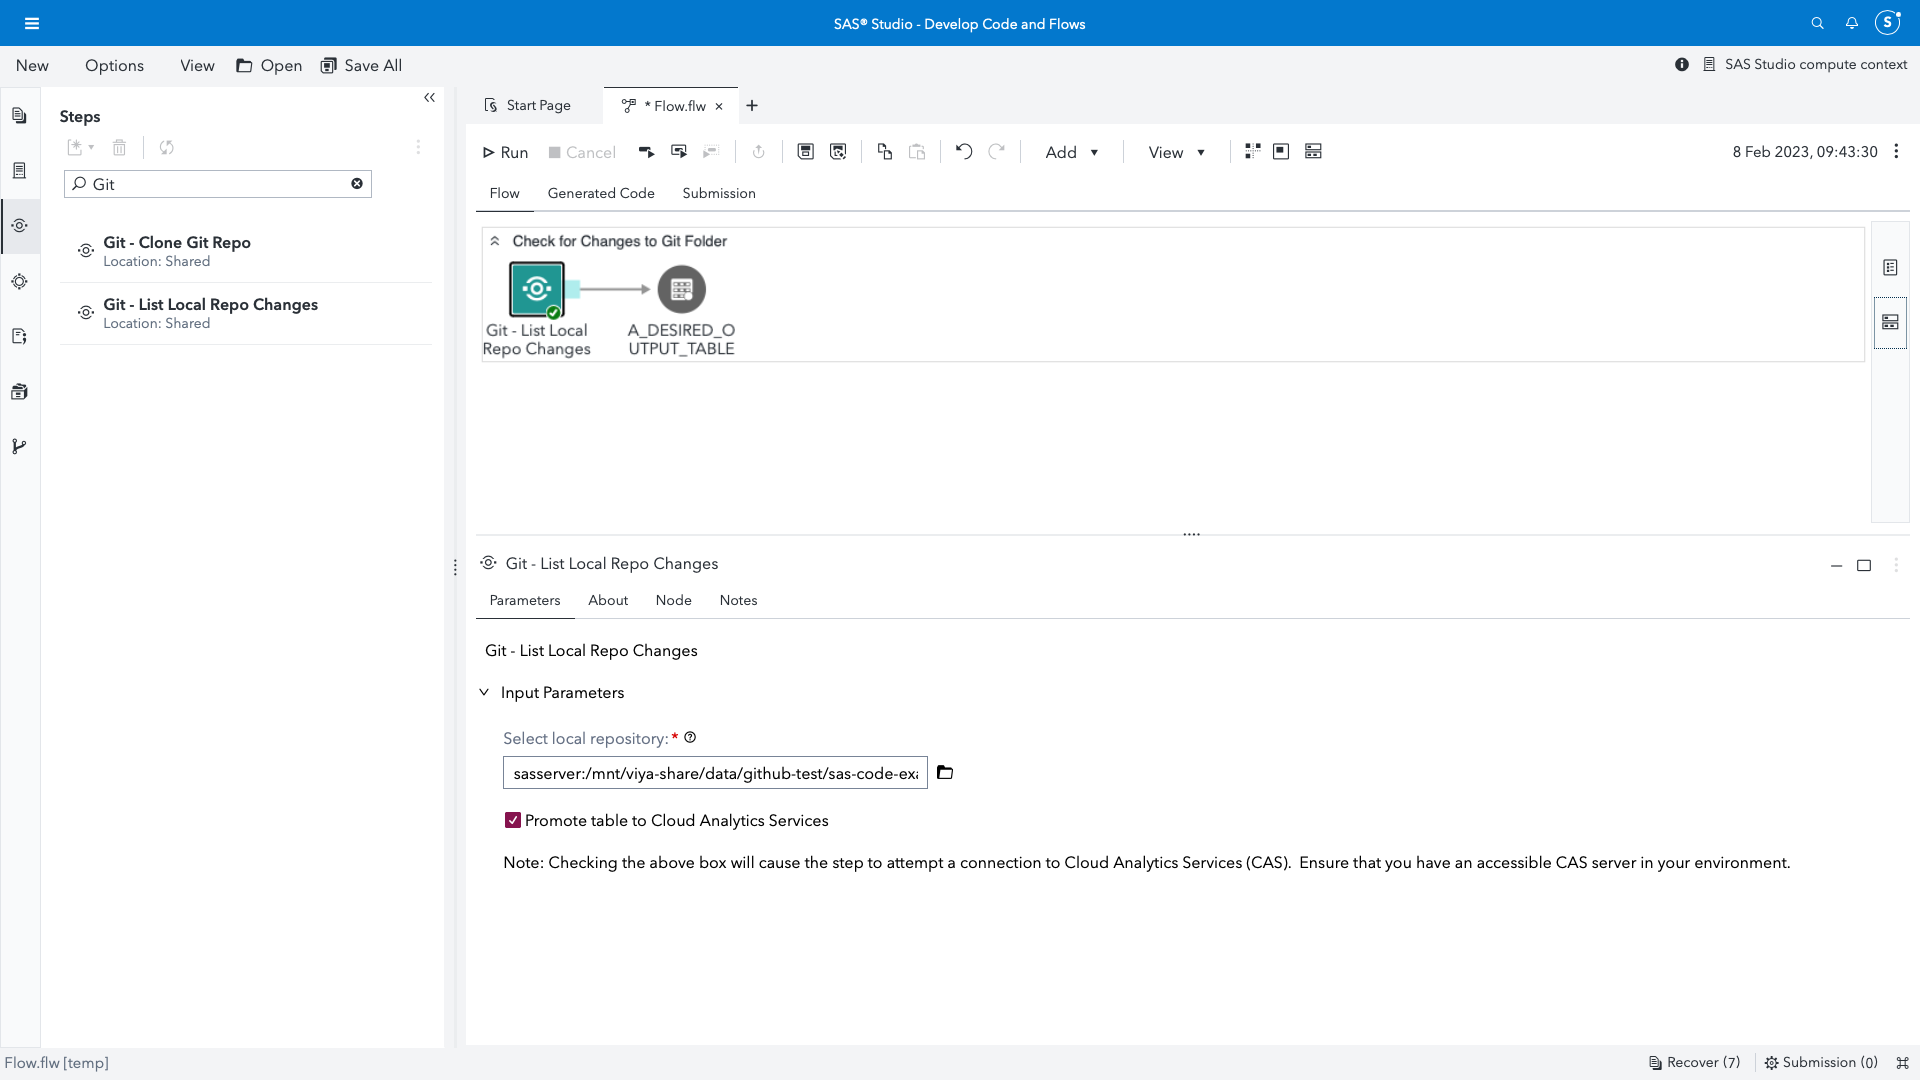
Task: Open the new step dropdown in Steps pane
Action: (x=81, y=148)
